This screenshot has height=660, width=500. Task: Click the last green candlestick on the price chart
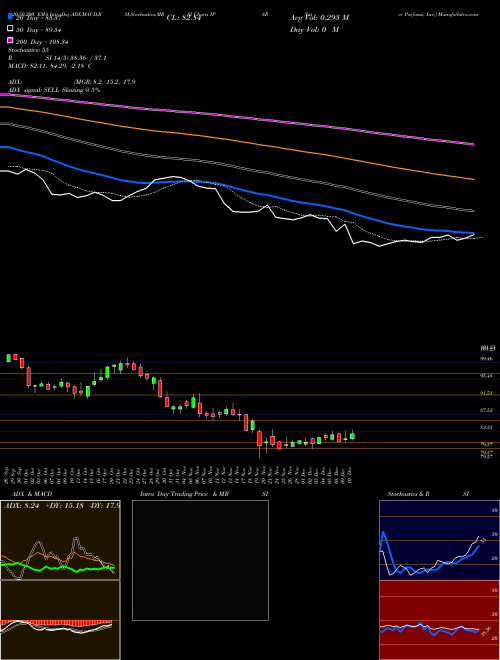(x=352, y=436)
